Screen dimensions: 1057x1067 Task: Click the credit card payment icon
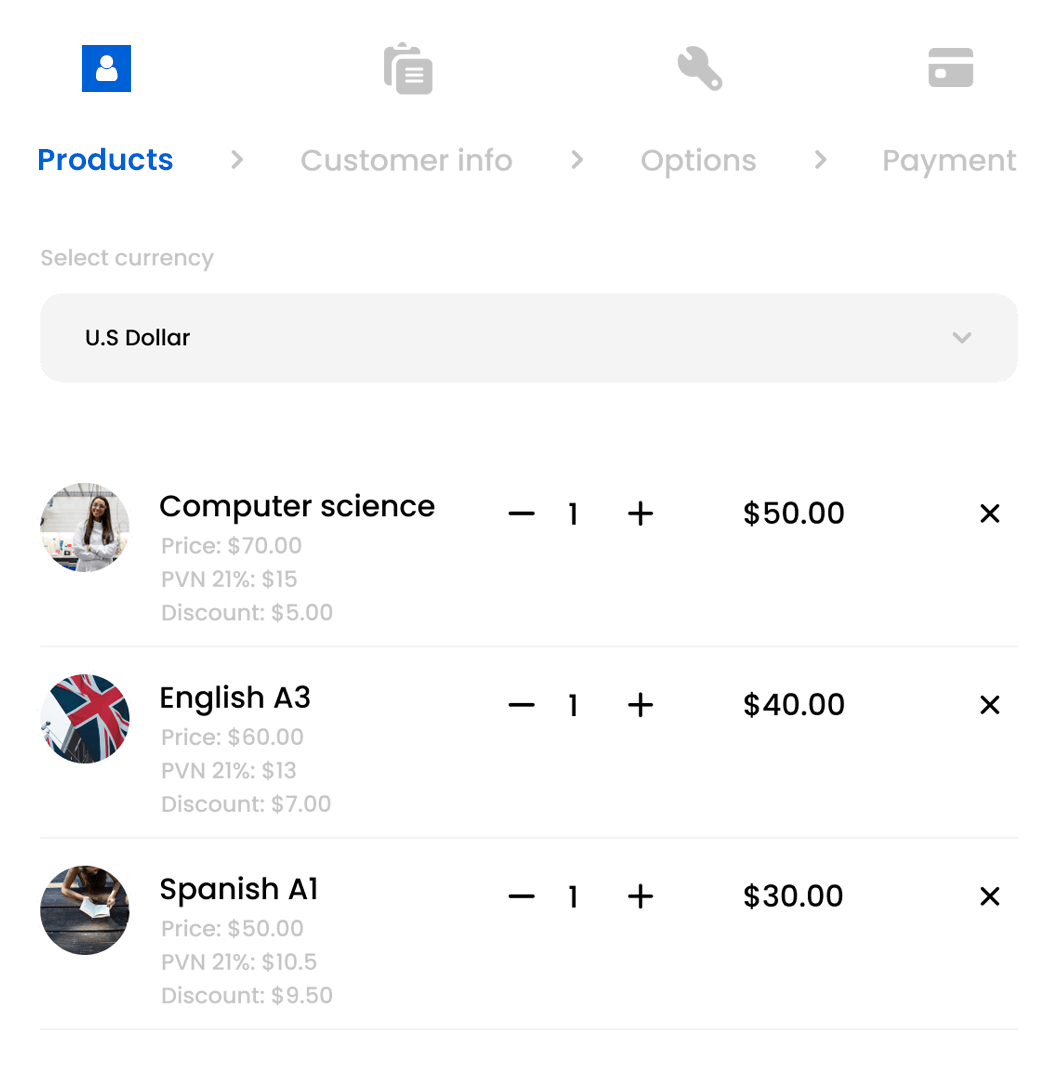(x=950, y=68)
